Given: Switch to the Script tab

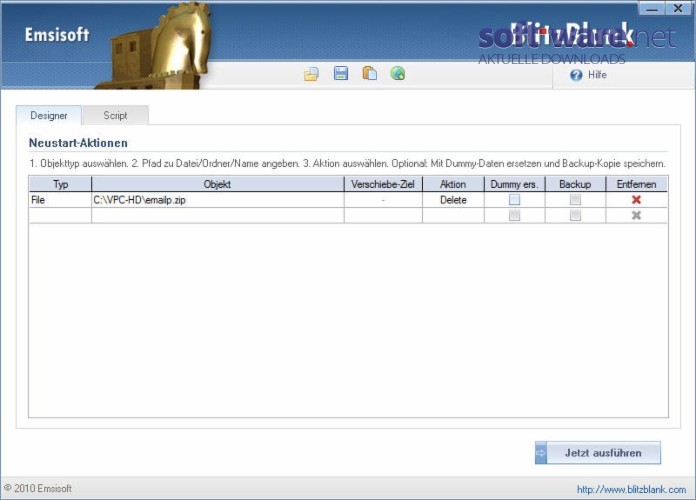Looking at the screenshot, I should pos(115,115).
